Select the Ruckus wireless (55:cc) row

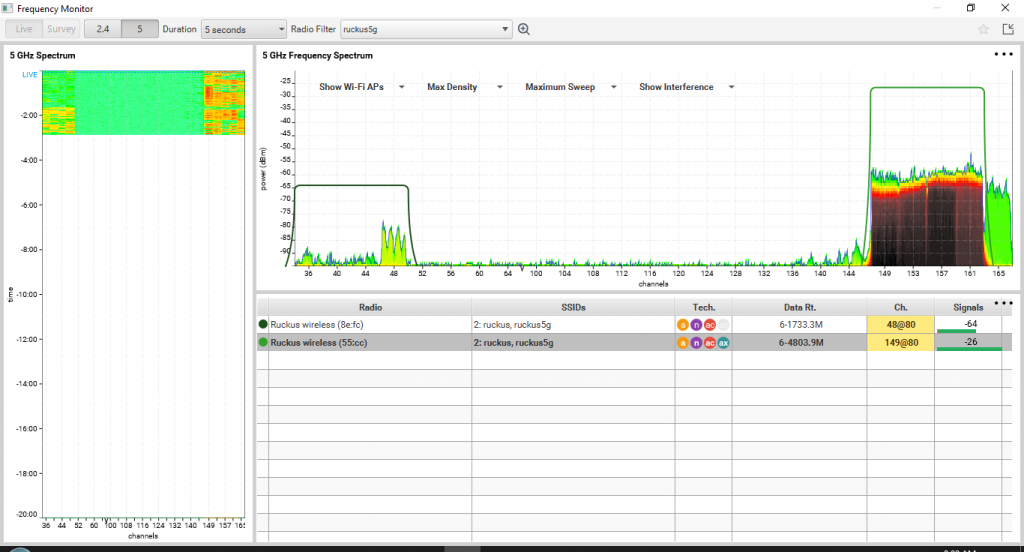coord(633,342)
